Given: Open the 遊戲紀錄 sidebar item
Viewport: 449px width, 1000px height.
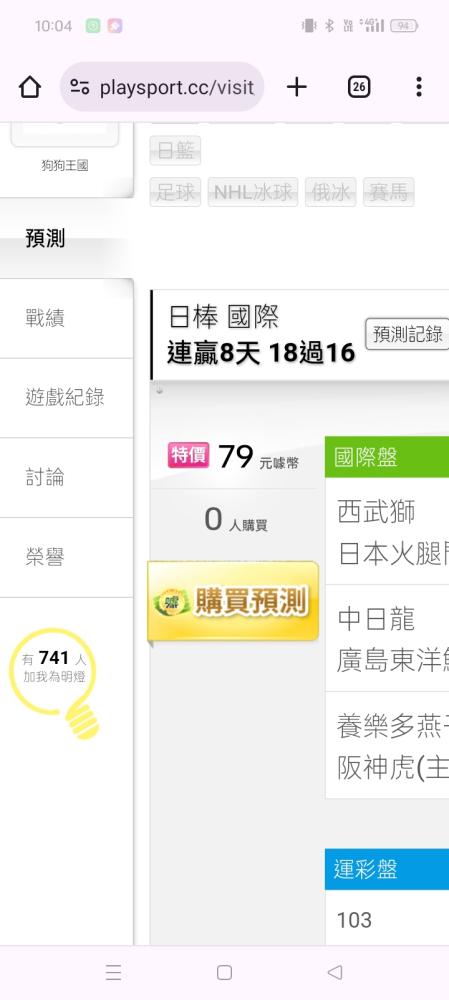Looking at the screenshot, I should tap(66, 398).
